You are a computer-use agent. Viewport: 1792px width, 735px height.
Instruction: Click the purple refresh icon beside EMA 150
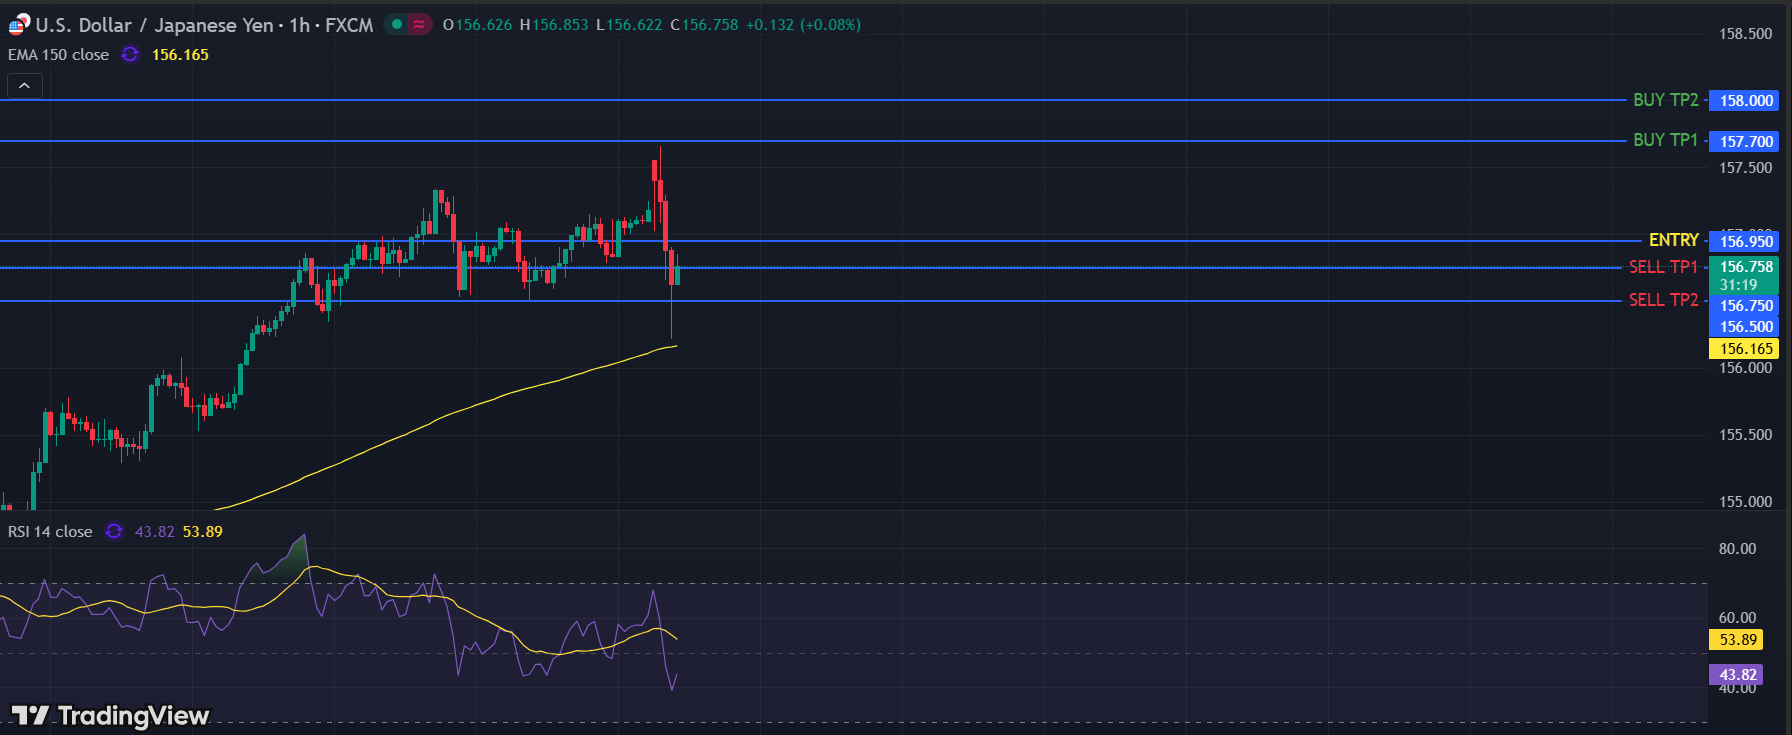(x=130, y=55)
